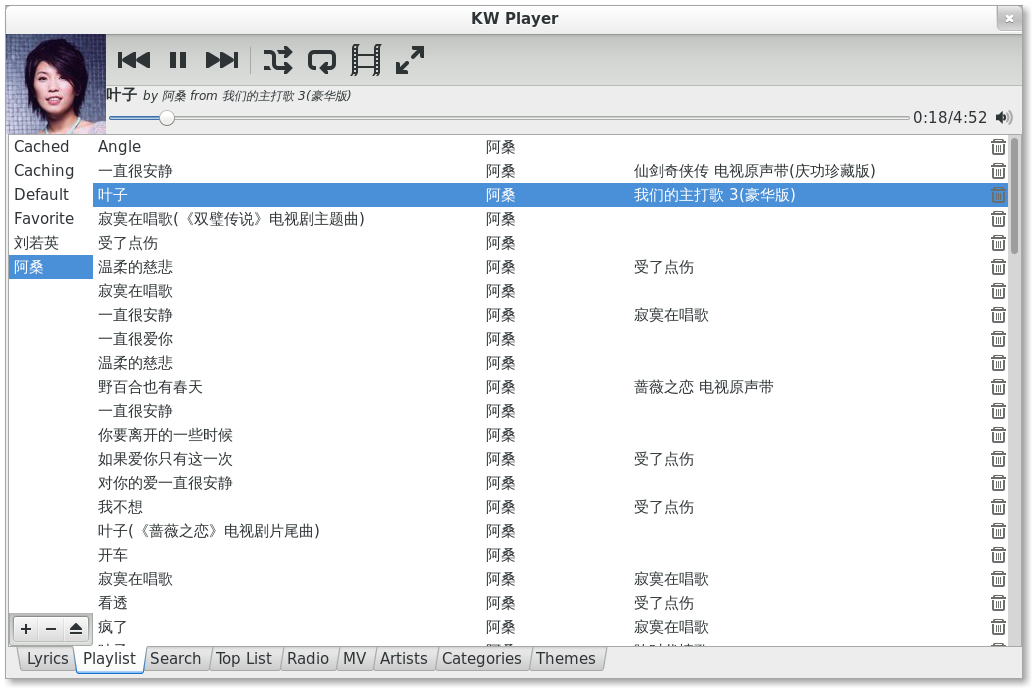This screenshot has width=1032, height=688.
Task: Open the 刘若英 playlist
Action: point(51,243)
